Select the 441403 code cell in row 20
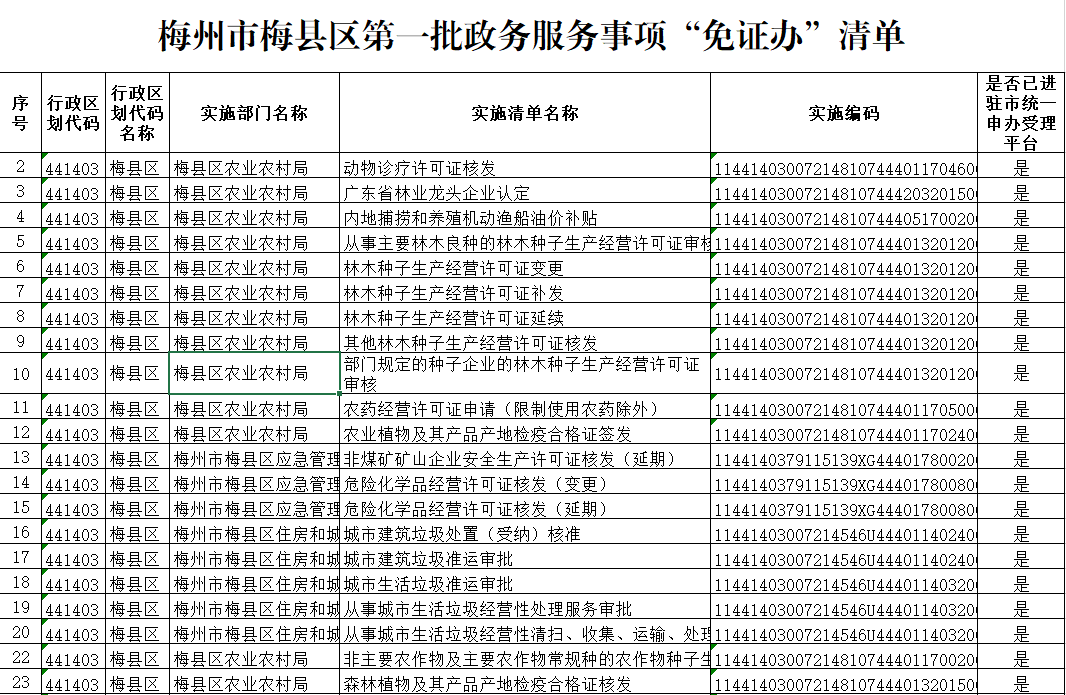1066x695 pixels. (72, 634)
